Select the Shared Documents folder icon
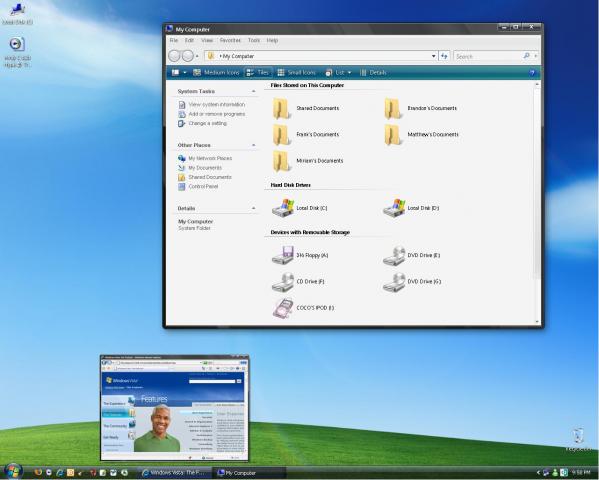This screenshot has width=599, height=480. coord(281,108)
